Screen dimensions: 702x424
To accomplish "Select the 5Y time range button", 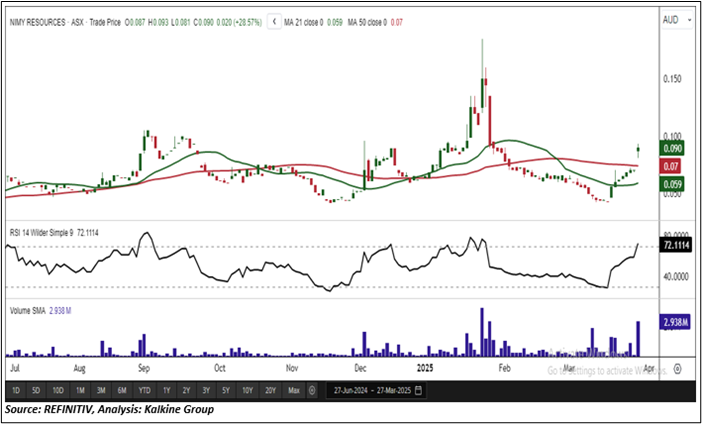I will pyautogui.click(x=226, y=390).
